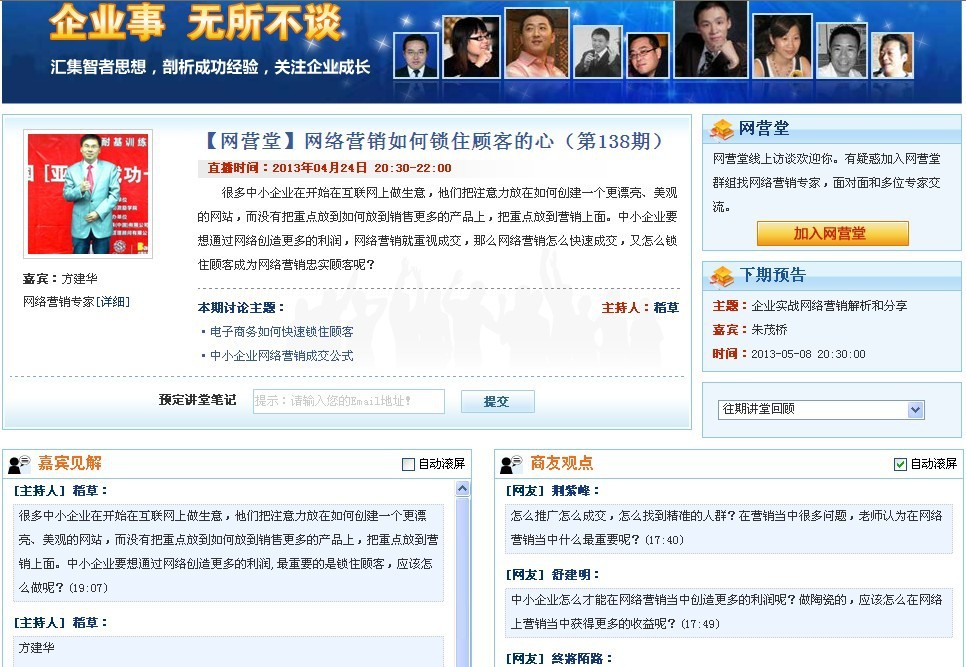The width and height of the screenshot is (966, 667).
Task: Click the 嘉宾见解 speaker icon
Action: click(x=20, y=464)
